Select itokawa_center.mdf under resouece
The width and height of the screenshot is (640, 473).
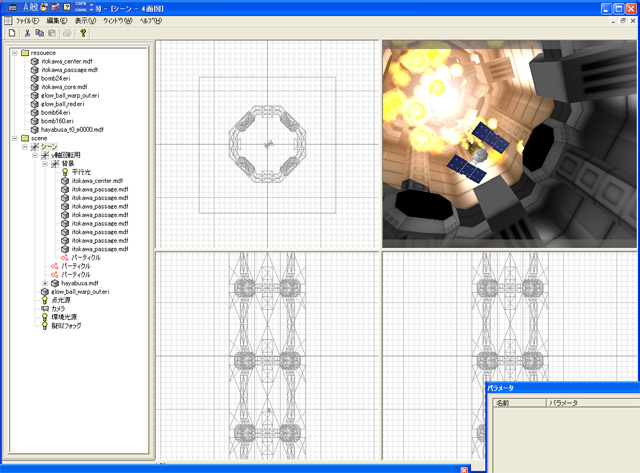(x=67, y=61)
